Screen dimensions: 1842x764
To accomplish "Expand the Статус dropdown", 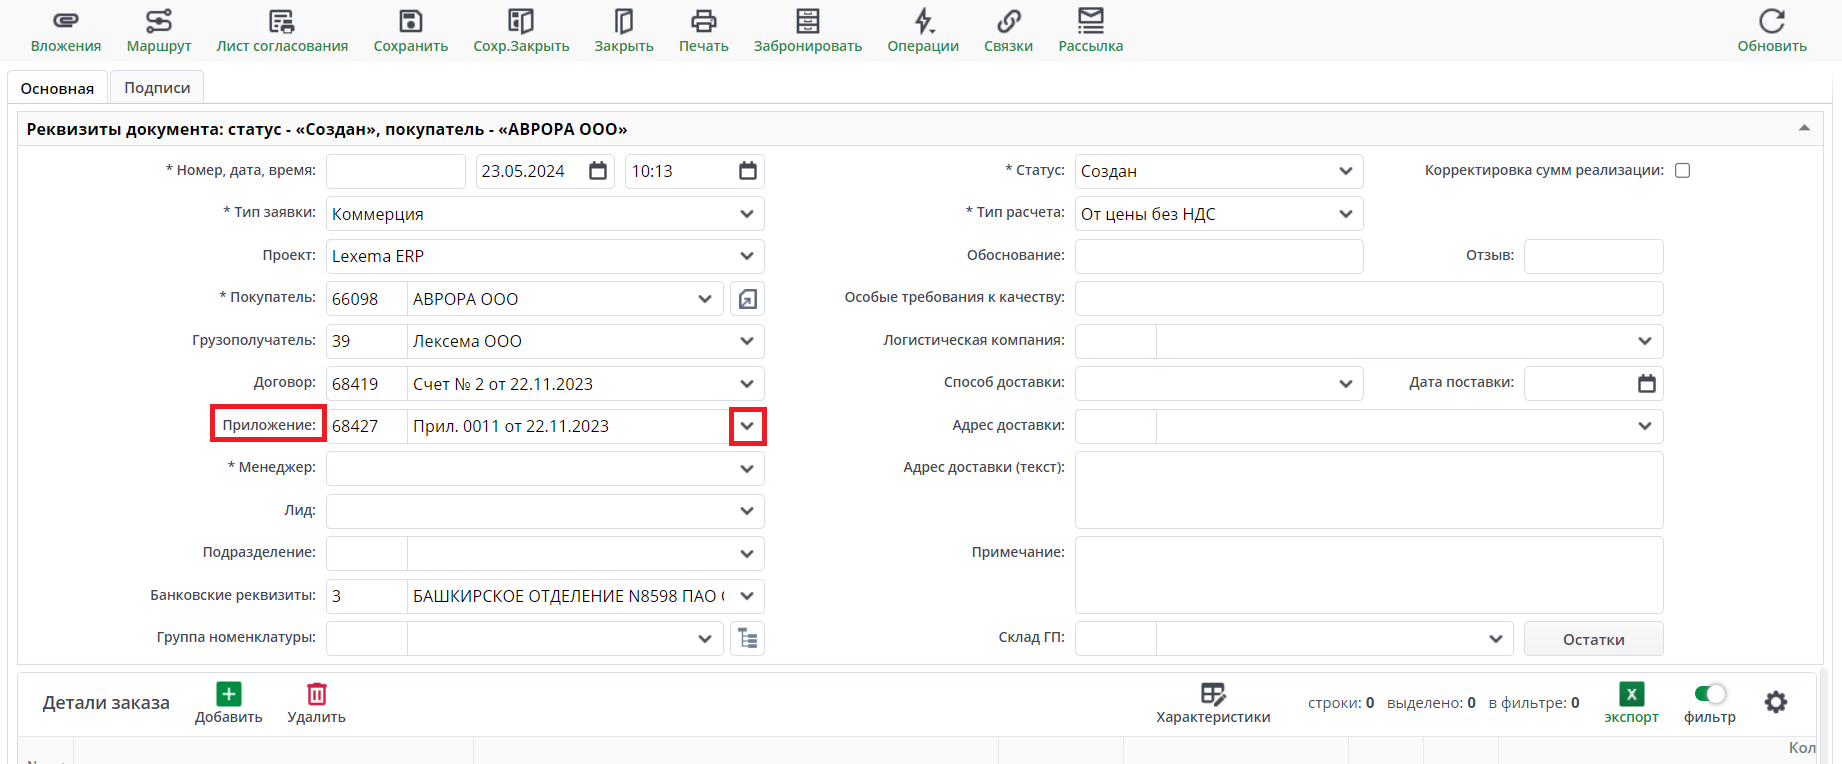I will tap(1346, 171).
